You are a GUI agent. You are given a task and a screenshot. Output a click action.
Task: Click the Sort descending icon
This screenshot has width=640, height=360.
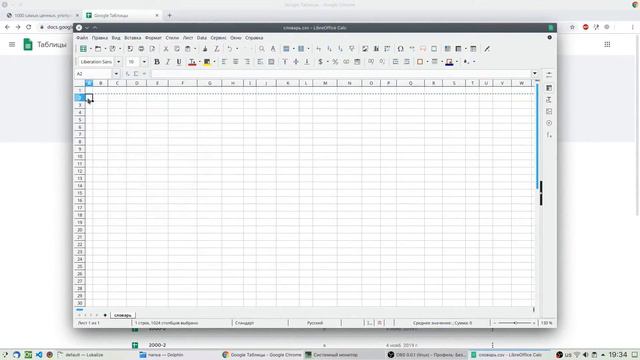pos(340,49)
